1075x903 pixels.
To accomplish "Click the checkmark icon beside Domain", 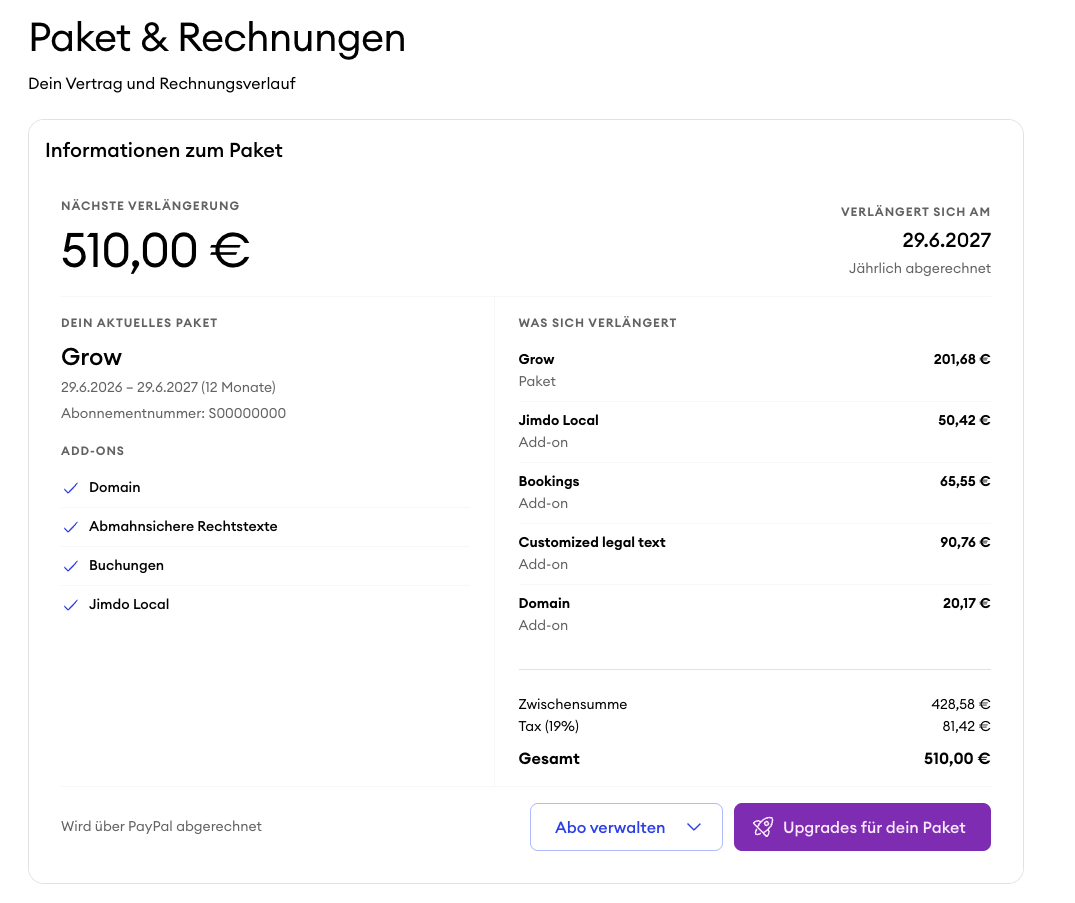I will click(71, 487).
